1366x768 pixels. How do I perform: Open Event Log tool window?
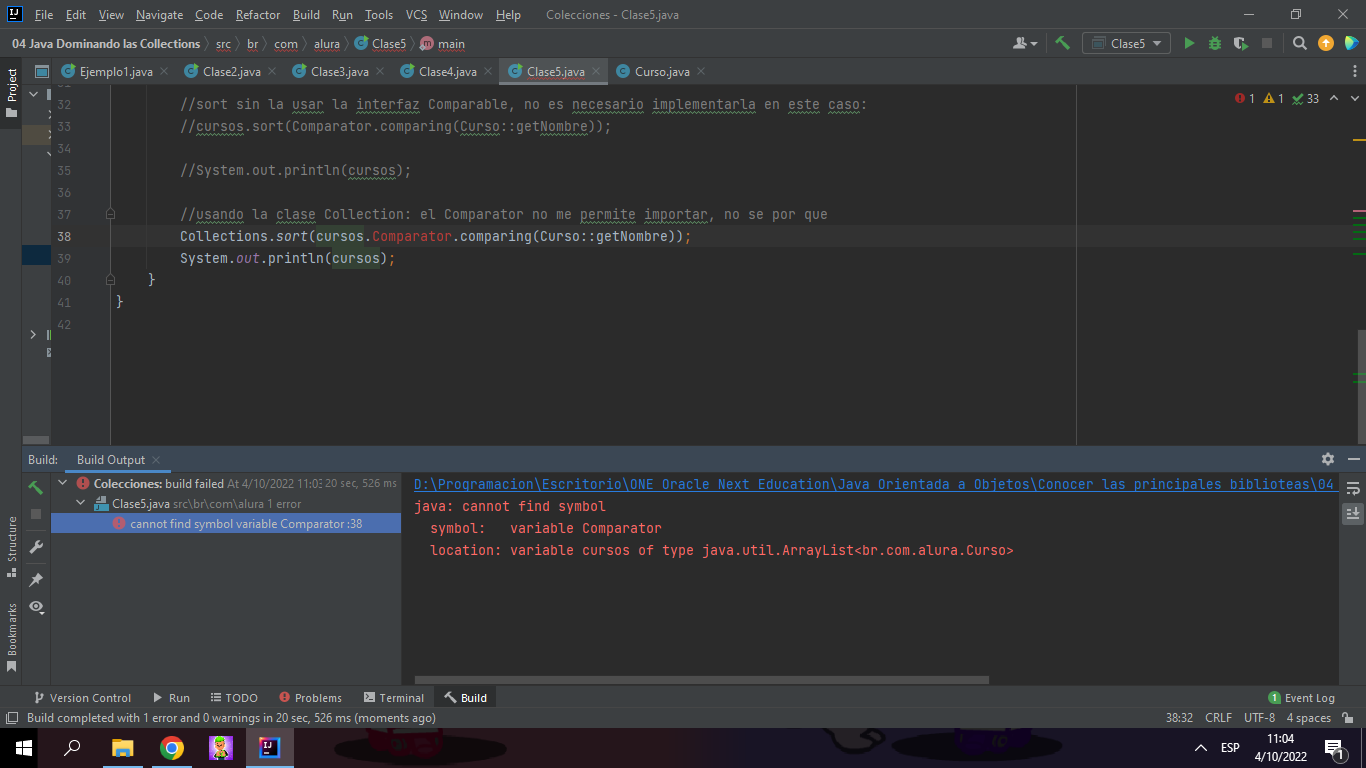pos(1301,698)
